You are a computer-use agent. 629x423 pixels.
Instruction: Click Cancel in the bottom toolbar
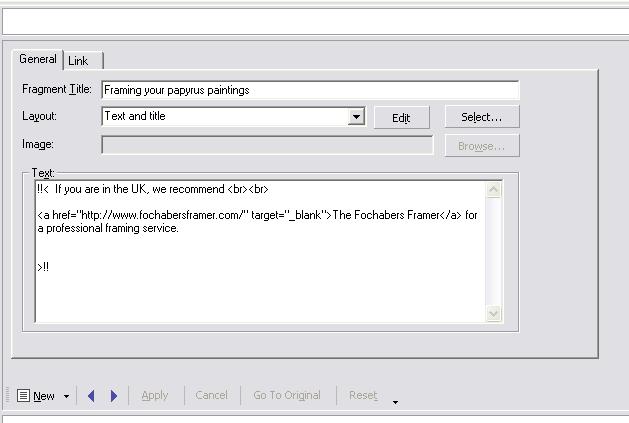[x=211, y=396]
